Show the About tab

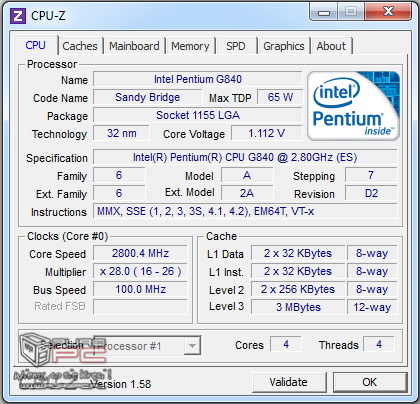331,46
